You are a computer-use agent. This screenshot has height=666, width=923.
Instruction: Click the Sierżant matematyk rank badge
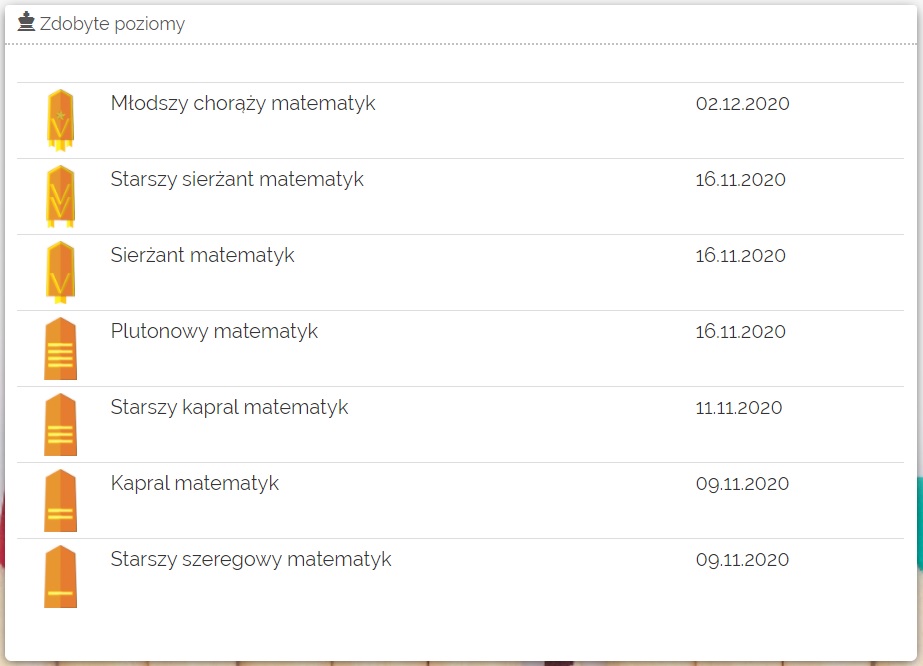[x=60, y=272]
